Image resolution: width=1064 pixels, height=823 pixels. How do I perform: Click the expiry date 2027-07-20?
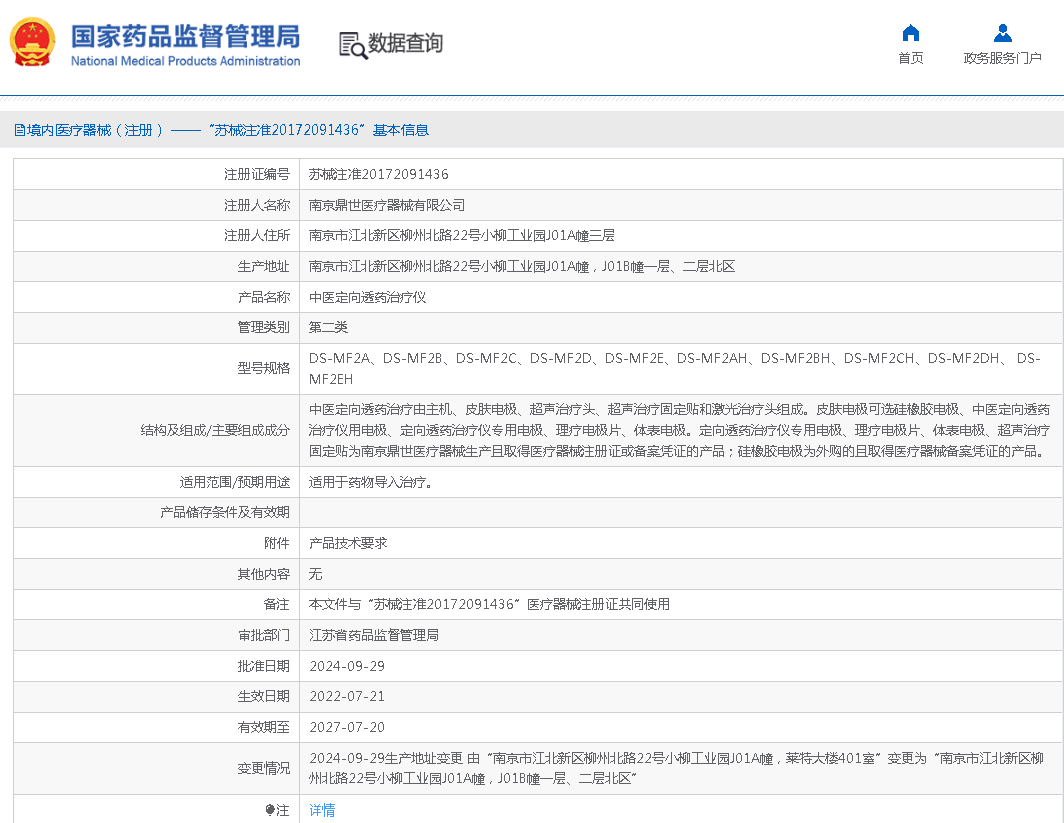347,727
